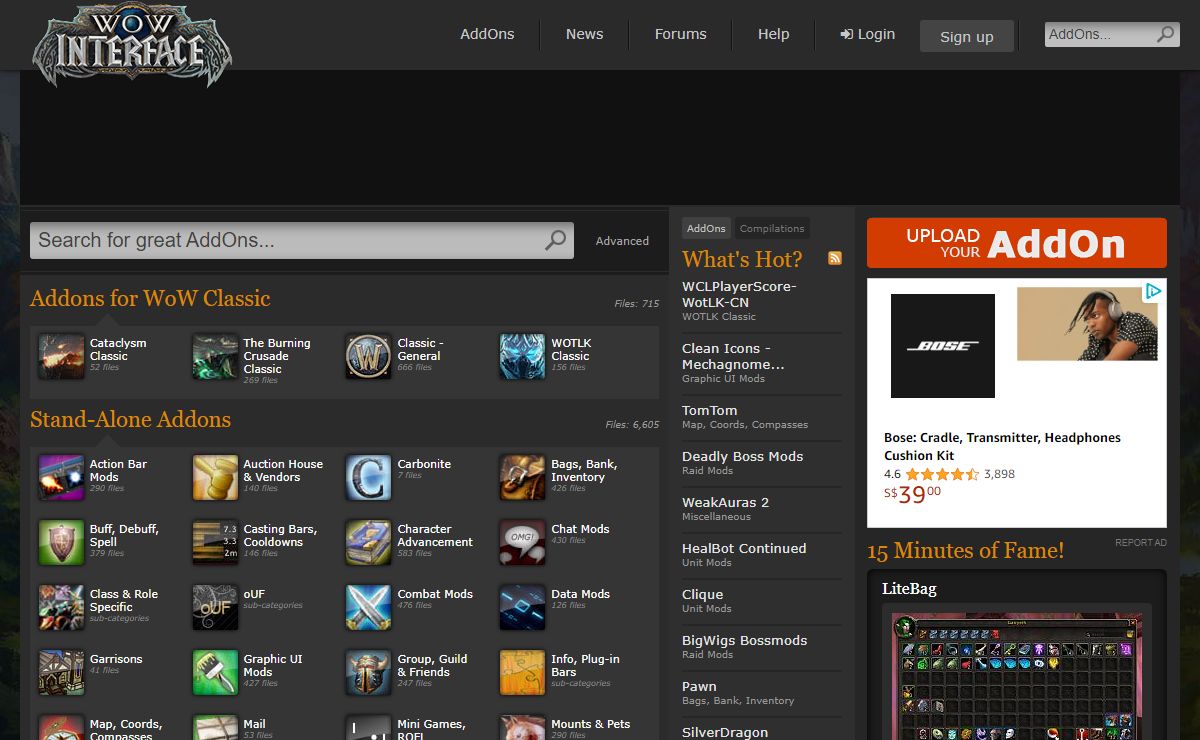The image size is (1200, 740).
Task: Open the WOTLK Classic category icon
Action: (523, 356)
